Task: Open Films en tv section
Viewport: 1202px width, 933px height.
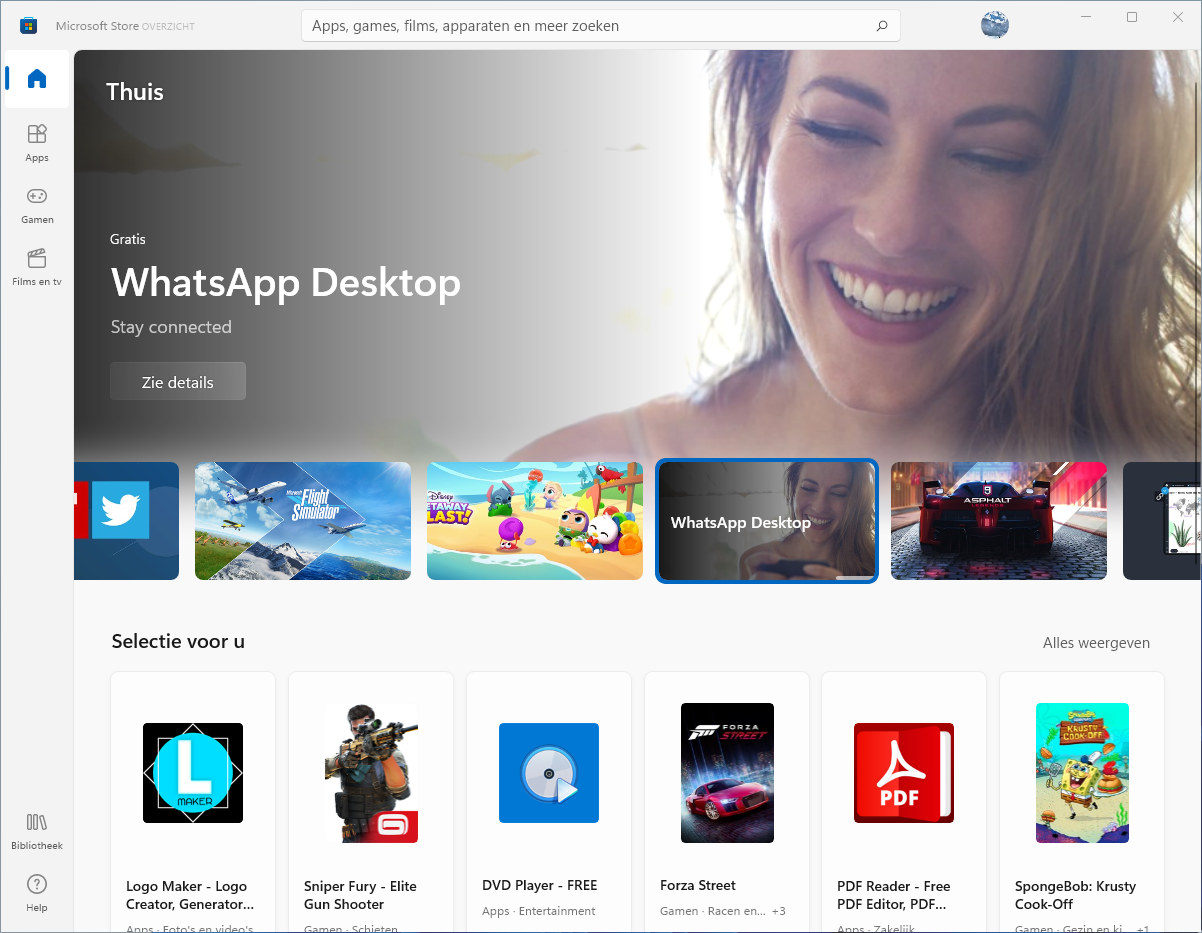Action: point(37,266)
